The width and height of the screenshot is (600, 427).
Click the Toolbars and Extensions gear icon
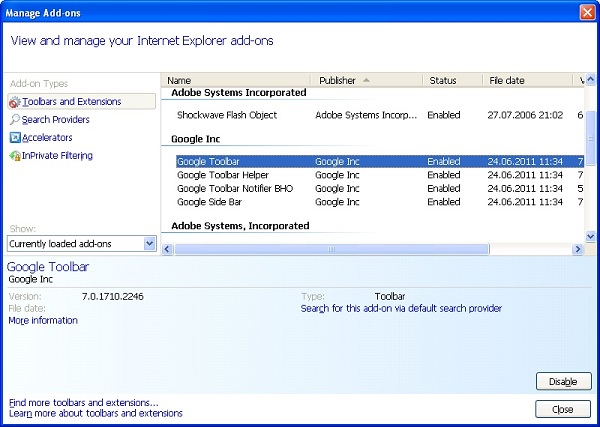pyautogui.click(x=15, y=102)
